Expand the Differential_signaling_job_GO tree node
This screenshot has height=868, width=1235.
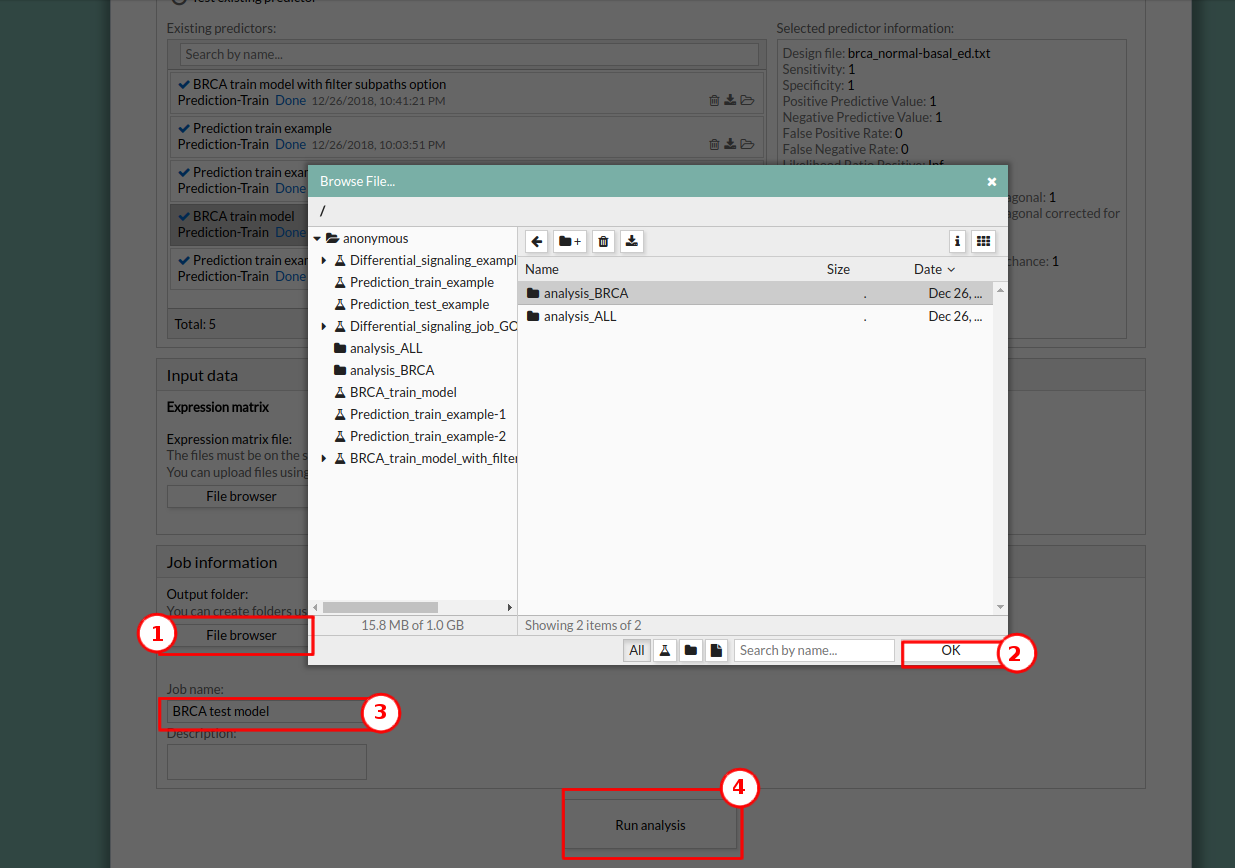pyautogui.click(x=324, y=327)
